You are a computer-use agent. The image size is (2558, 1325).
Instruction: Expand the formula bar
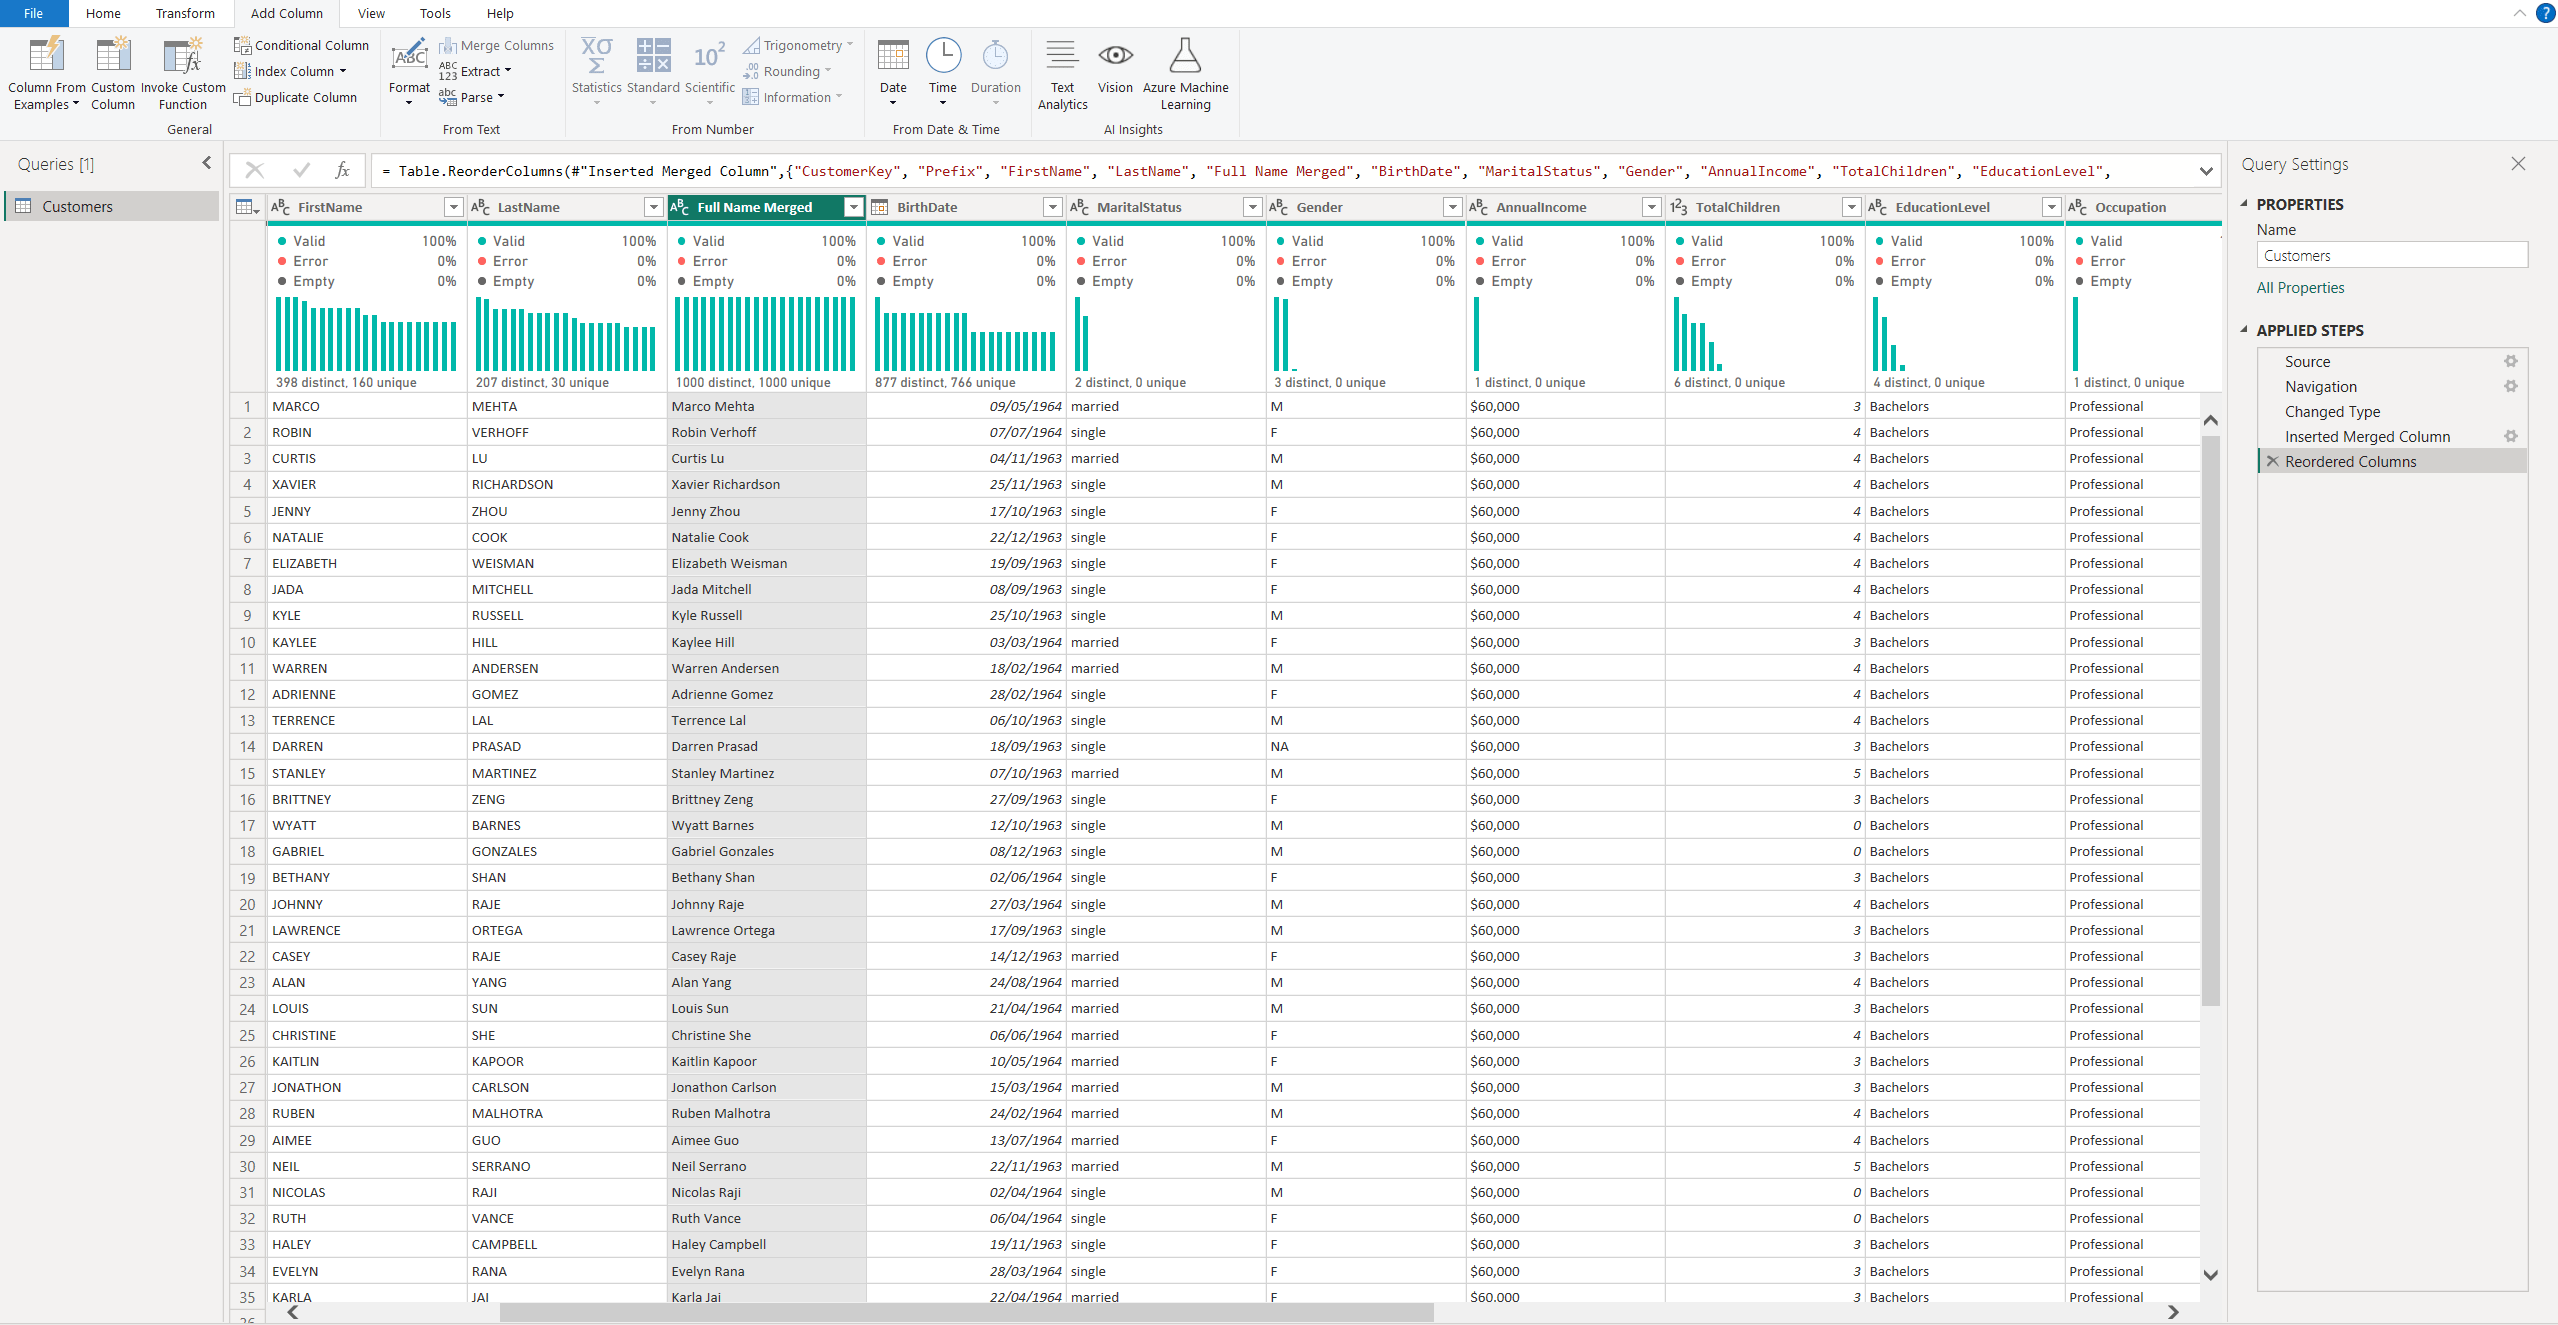pos(2206,170)
